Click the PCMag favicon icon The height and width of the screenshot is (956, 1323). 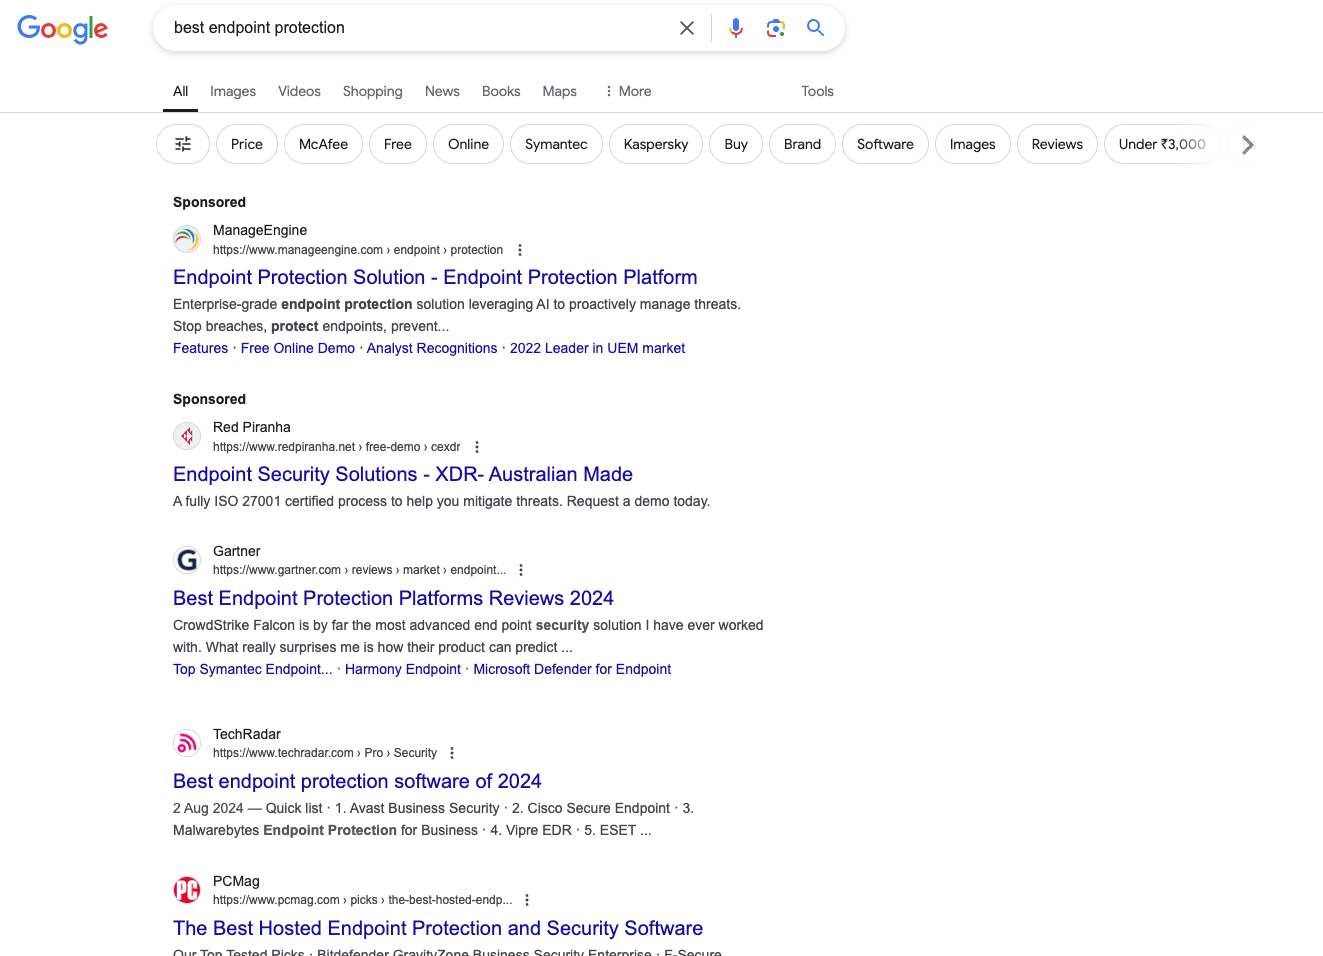tap(187, 889)
